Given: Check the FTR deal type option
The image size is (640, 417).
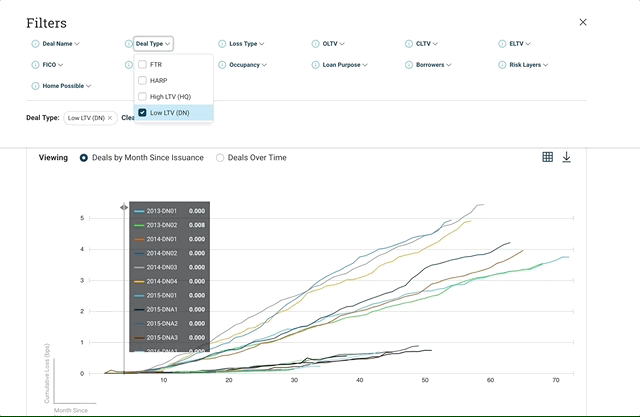Looking at the screenshot, I should 142,64.
